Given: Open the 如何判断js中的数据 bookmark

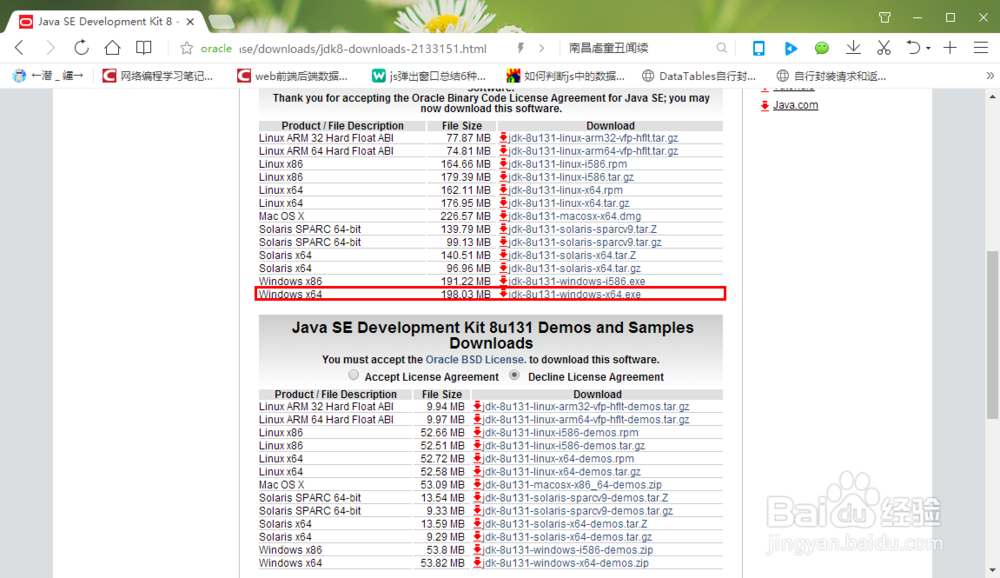Looking at the screenshot, I should click(x=565, y=76).
